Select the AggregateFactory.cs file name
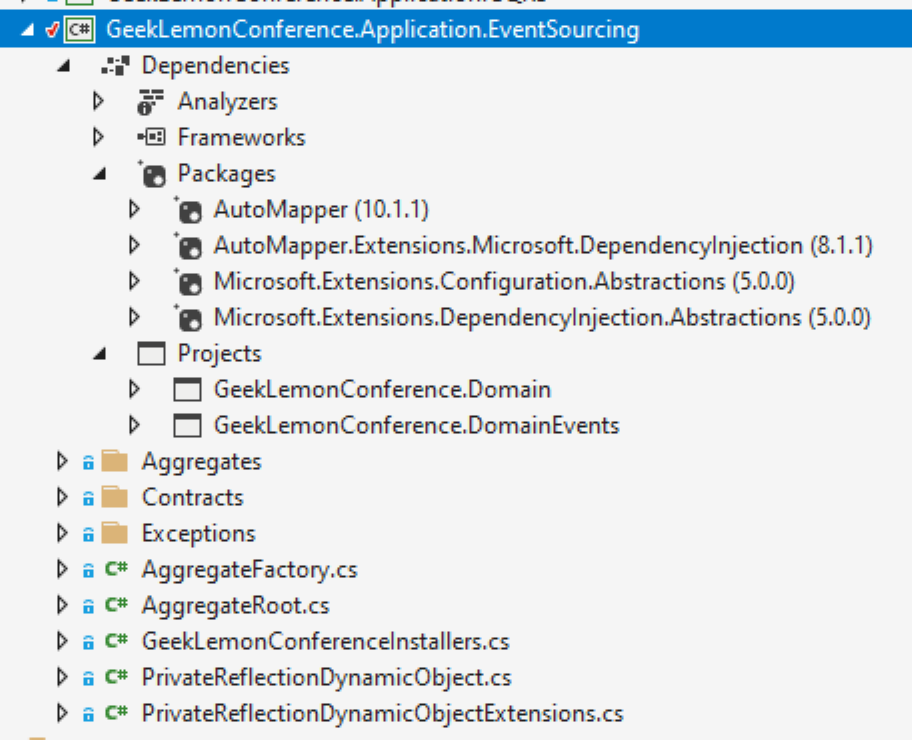This screenshot has width=912, height=740. point(250,570)
